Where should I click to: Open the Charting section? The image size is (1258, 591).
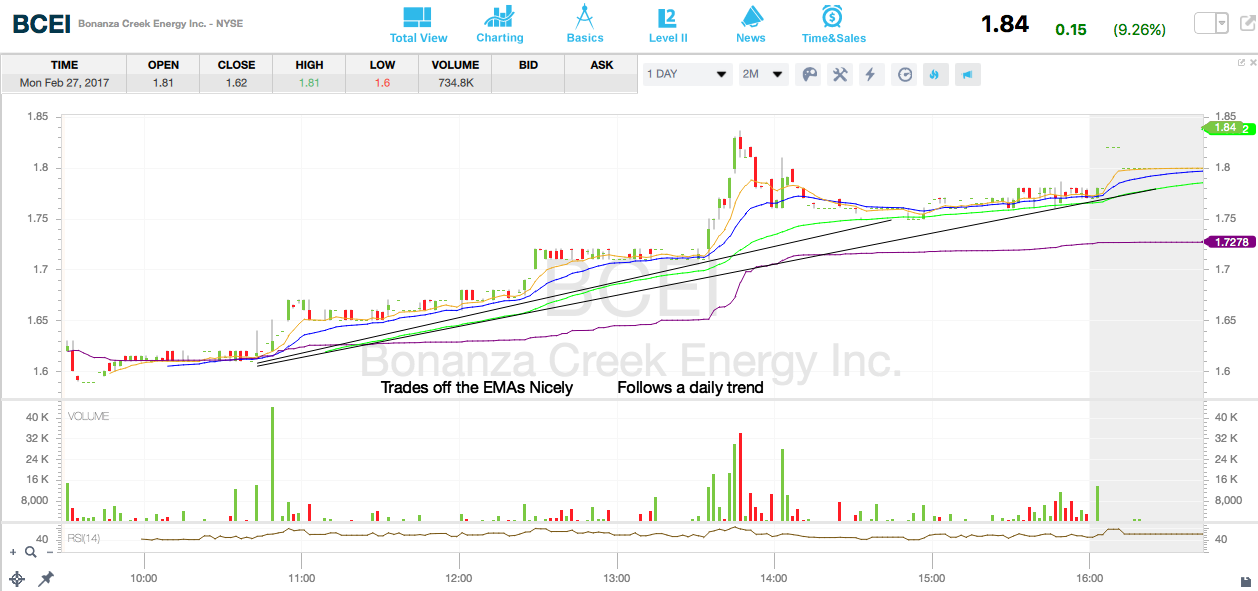point(499,25)
